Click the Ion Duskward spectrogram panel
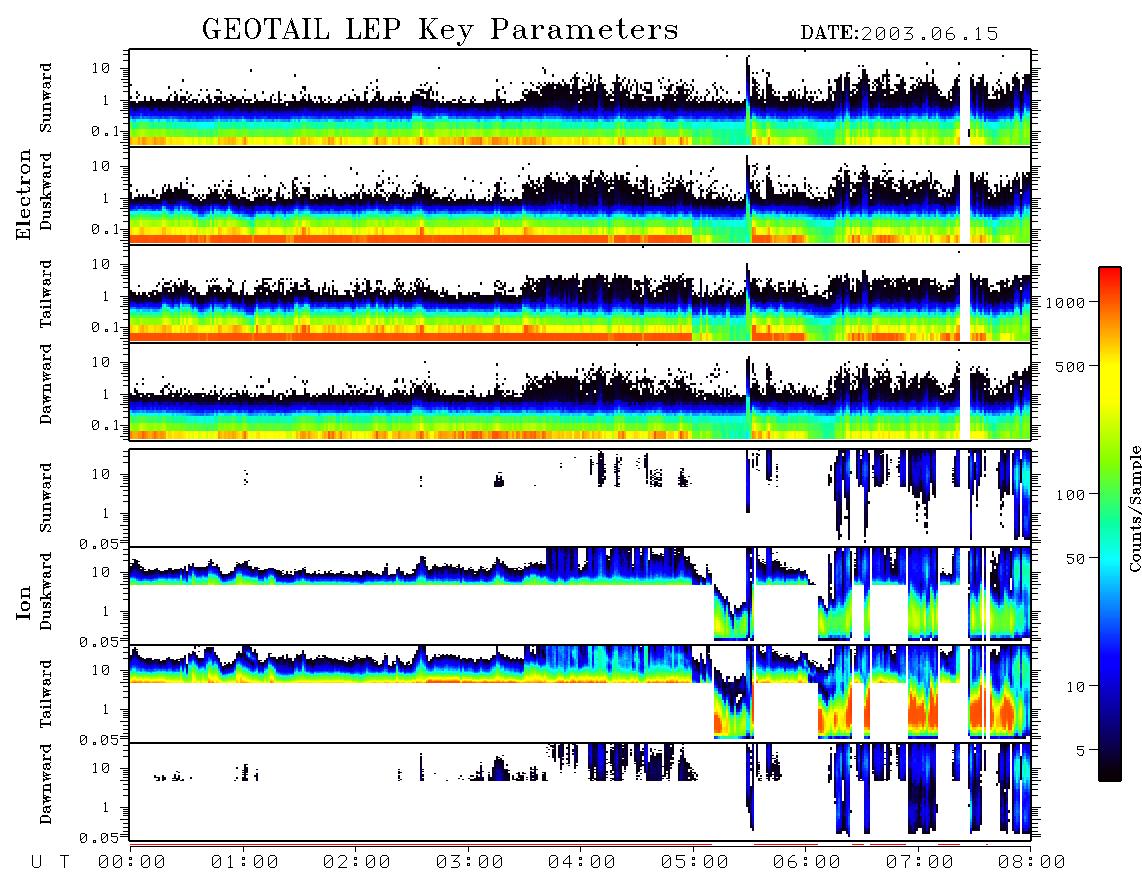 pos(580,595)
